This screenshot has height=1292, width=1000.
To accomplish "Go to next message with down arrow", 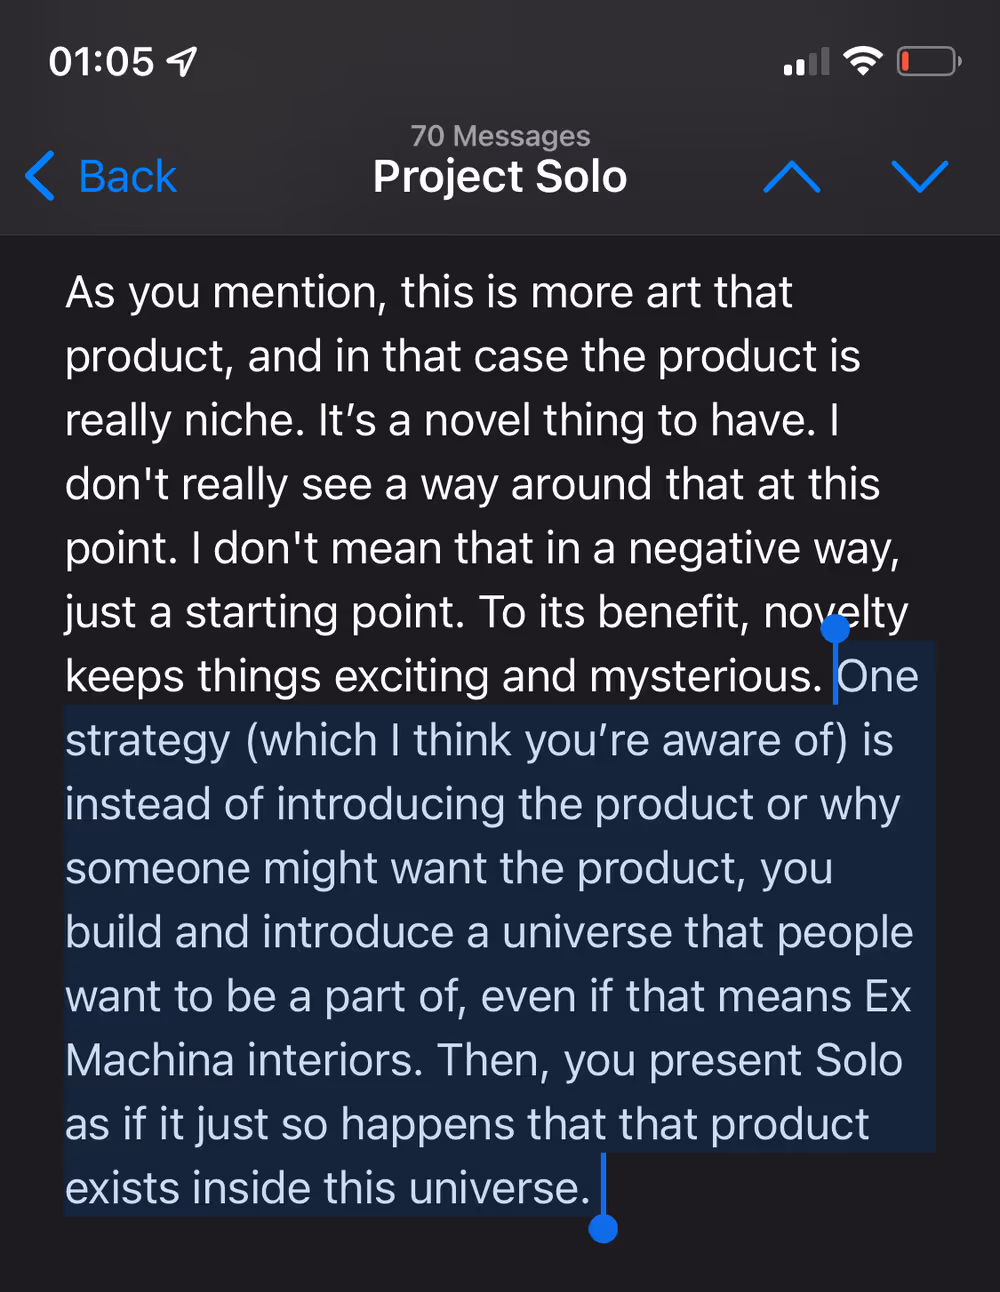I will pos(919,177).
